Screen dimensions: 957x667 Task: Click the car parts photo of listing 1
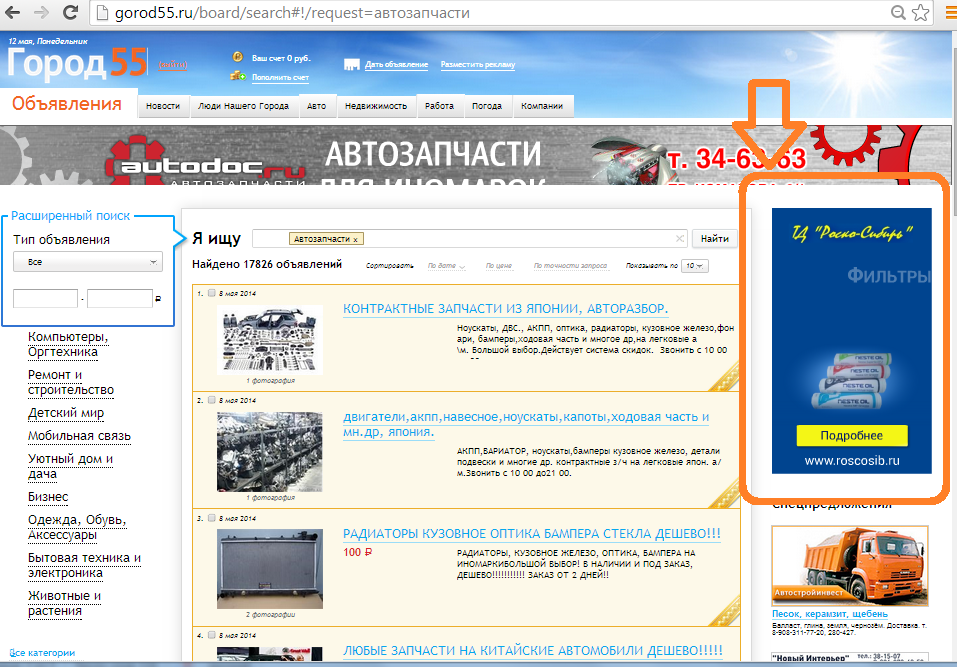pyautogui.click(x=270, y=340)
